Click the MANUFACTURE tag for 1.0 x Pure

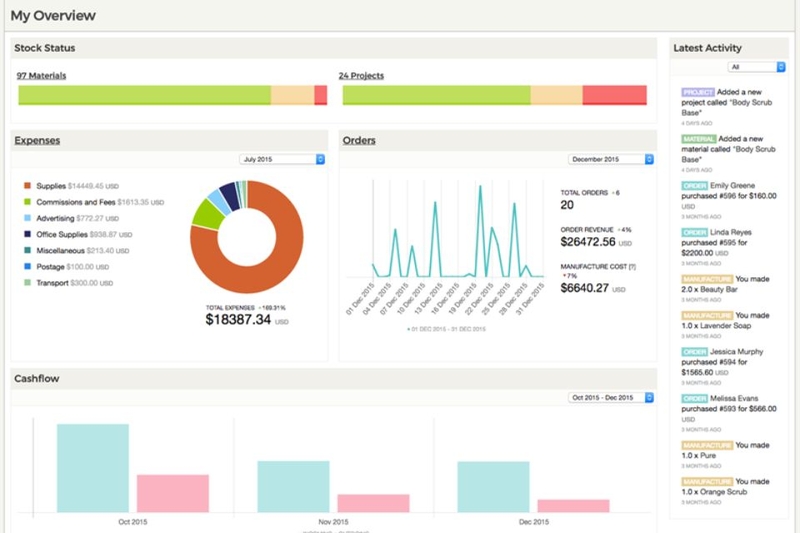(x=707, y=445)
